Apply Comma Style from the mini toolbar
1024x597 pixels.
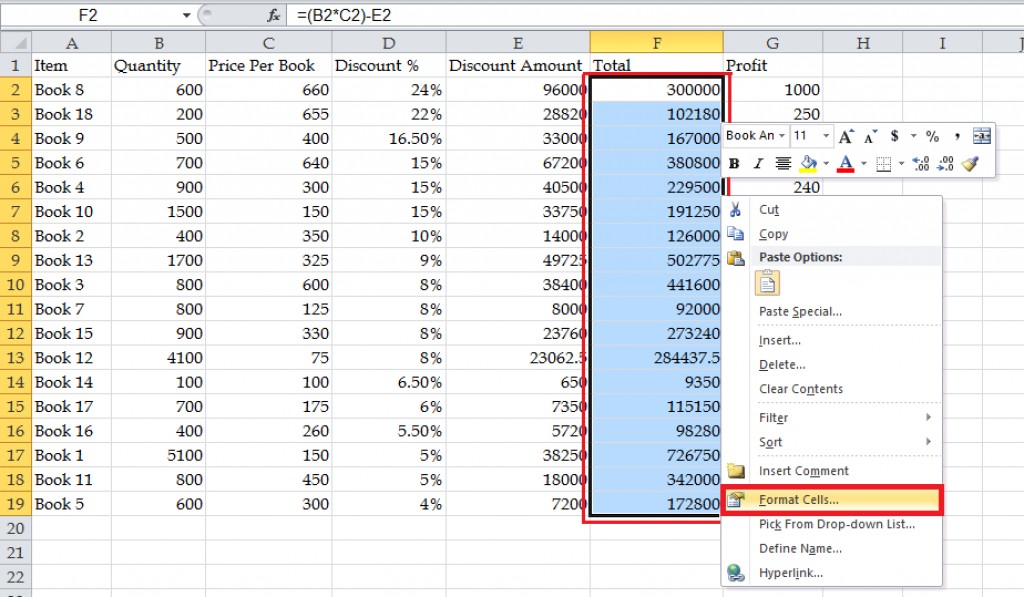point(957,135)
